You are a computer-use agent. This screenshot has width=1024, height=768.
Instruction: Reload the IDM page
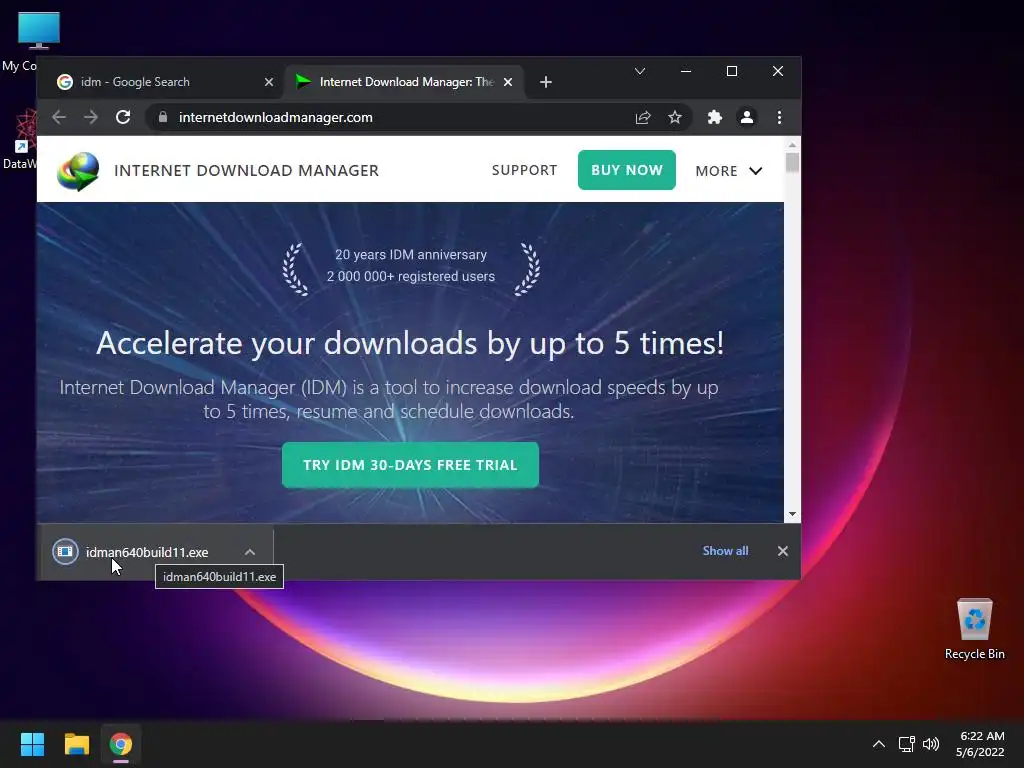pyautogui.click(x=123, y=118)
